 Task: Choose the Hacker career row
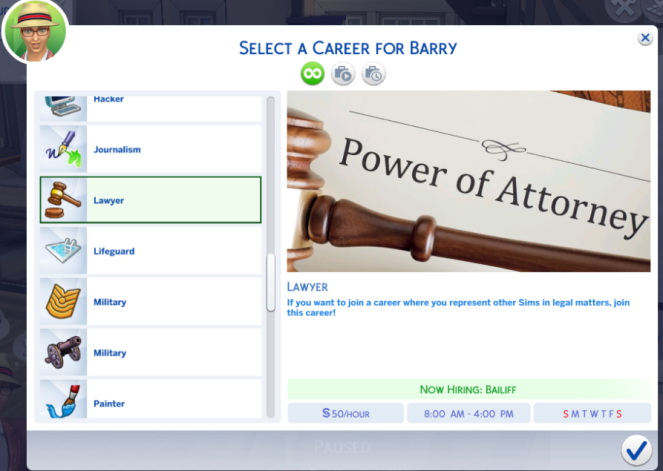(151, 109)
